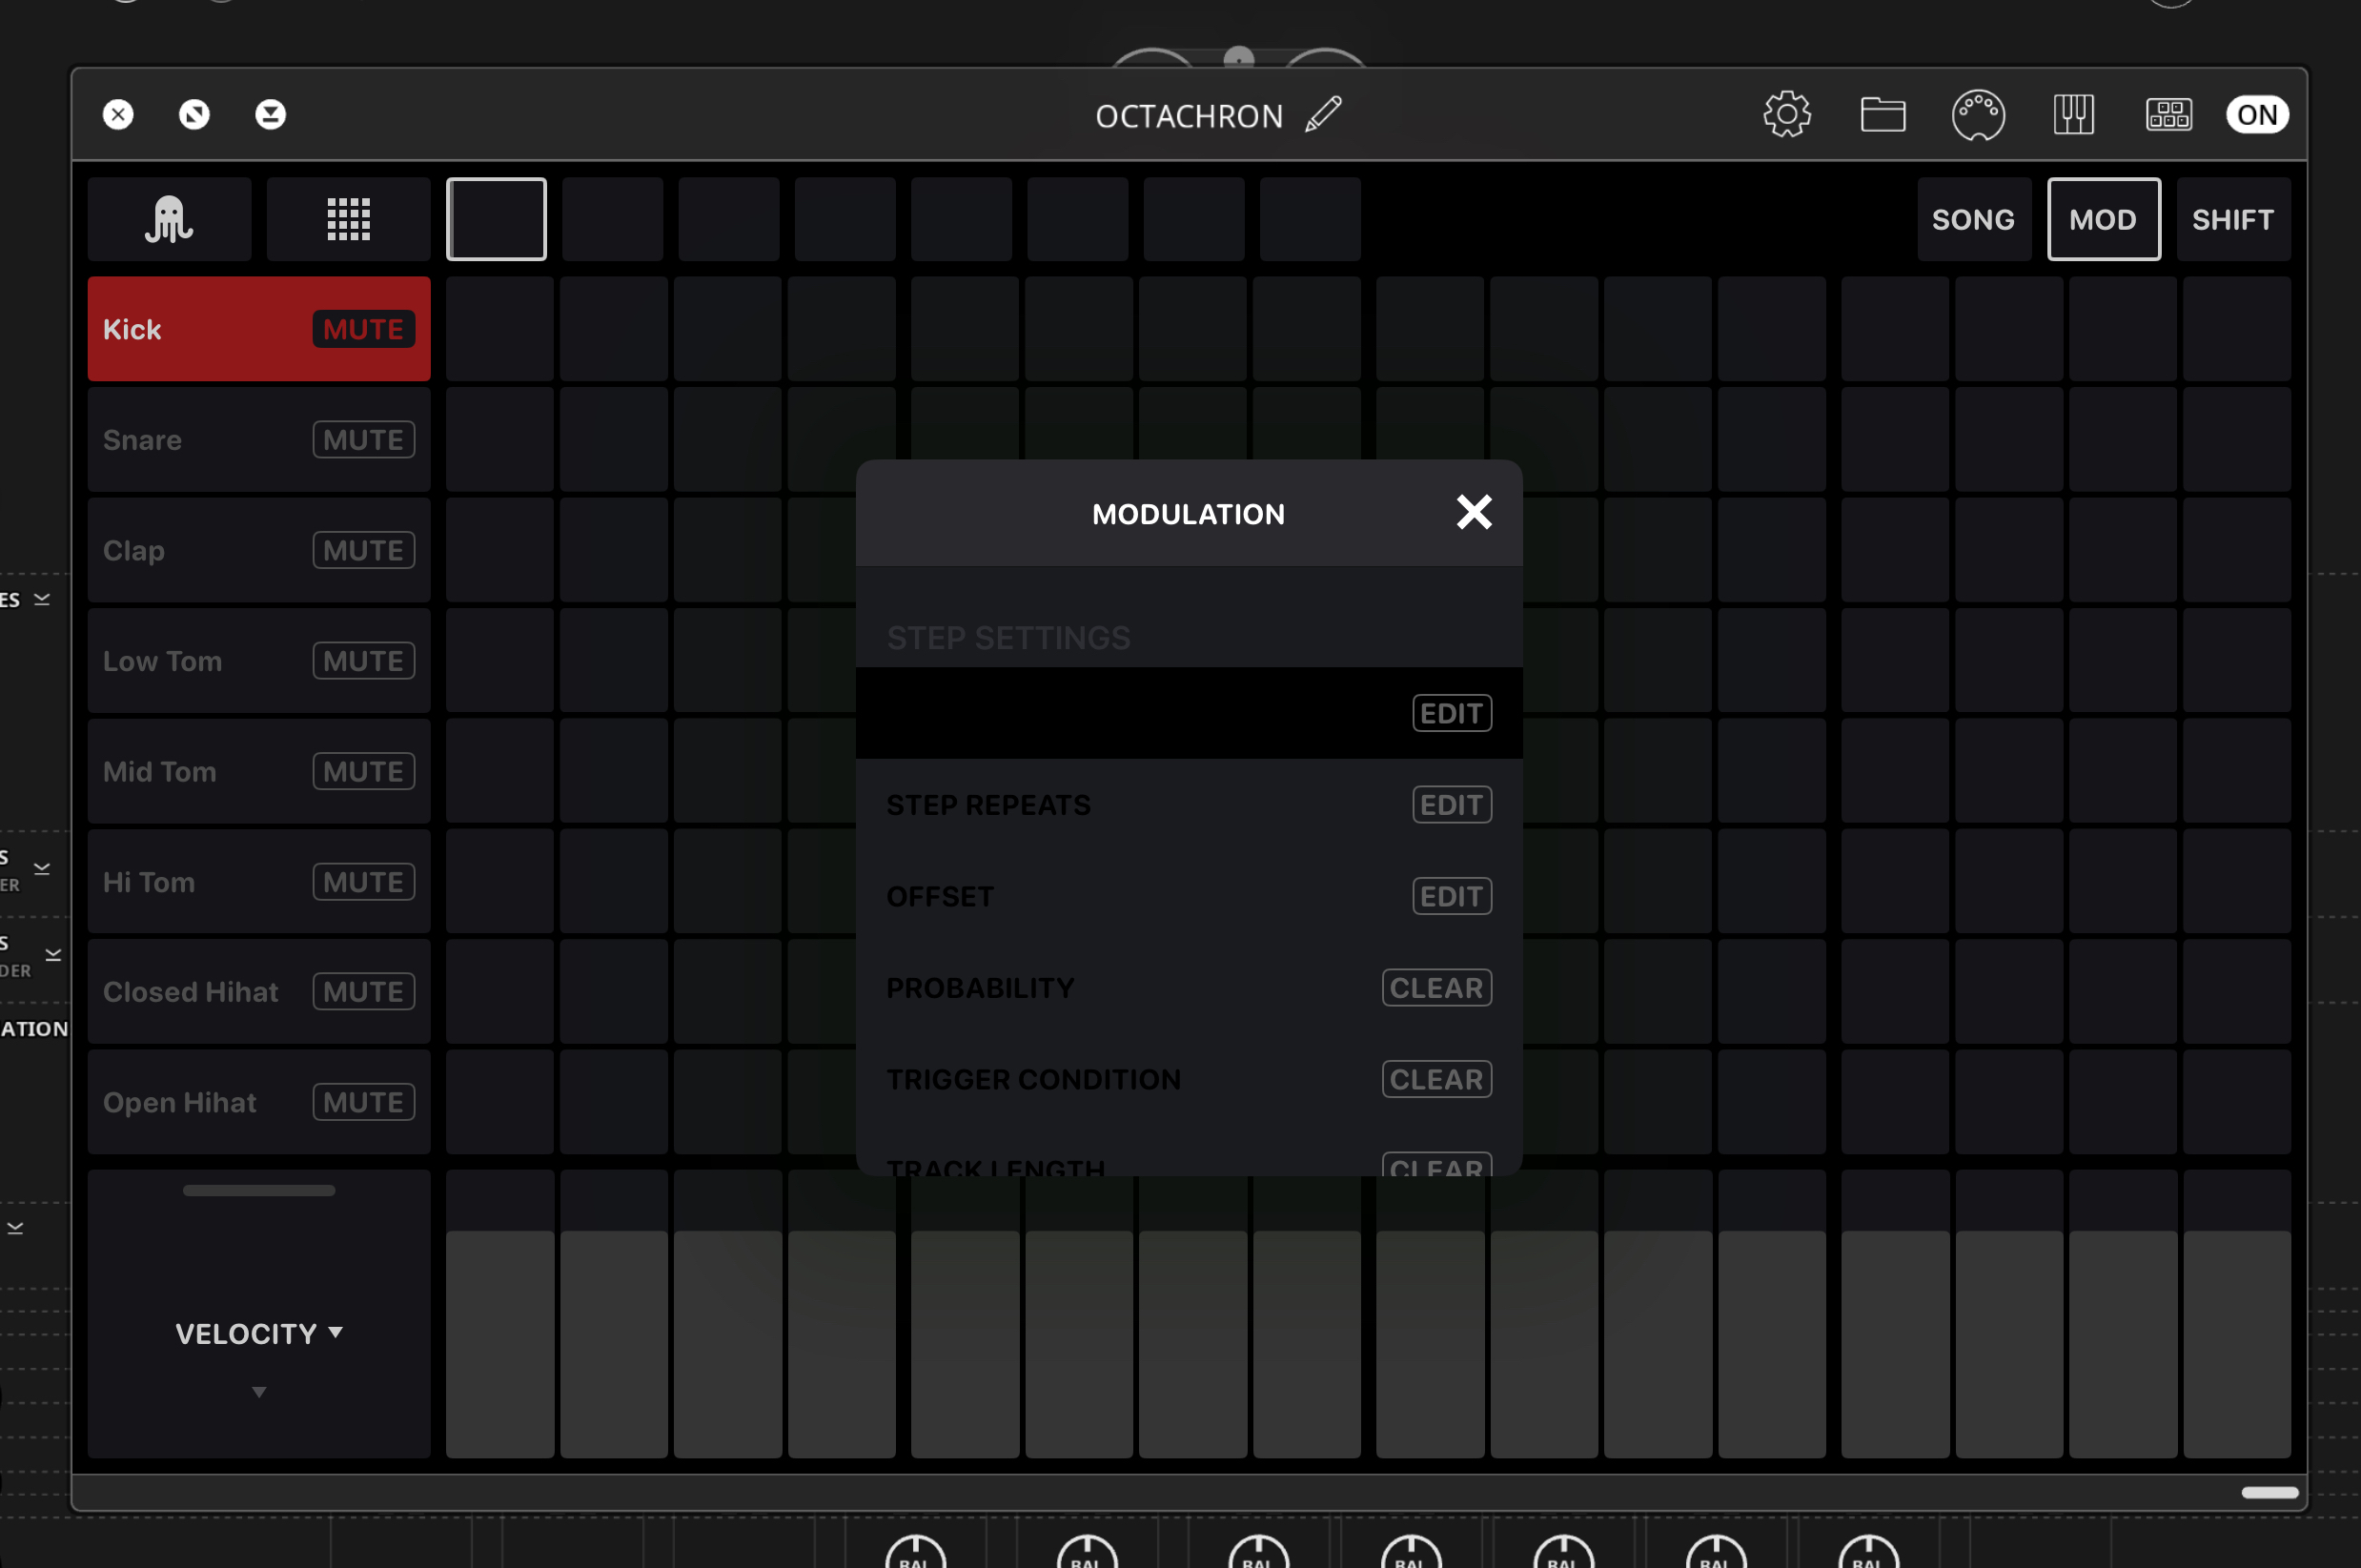
Task: Click the horizontal scrollbar thumb at bottom right
Action: click(2269, 1492)
